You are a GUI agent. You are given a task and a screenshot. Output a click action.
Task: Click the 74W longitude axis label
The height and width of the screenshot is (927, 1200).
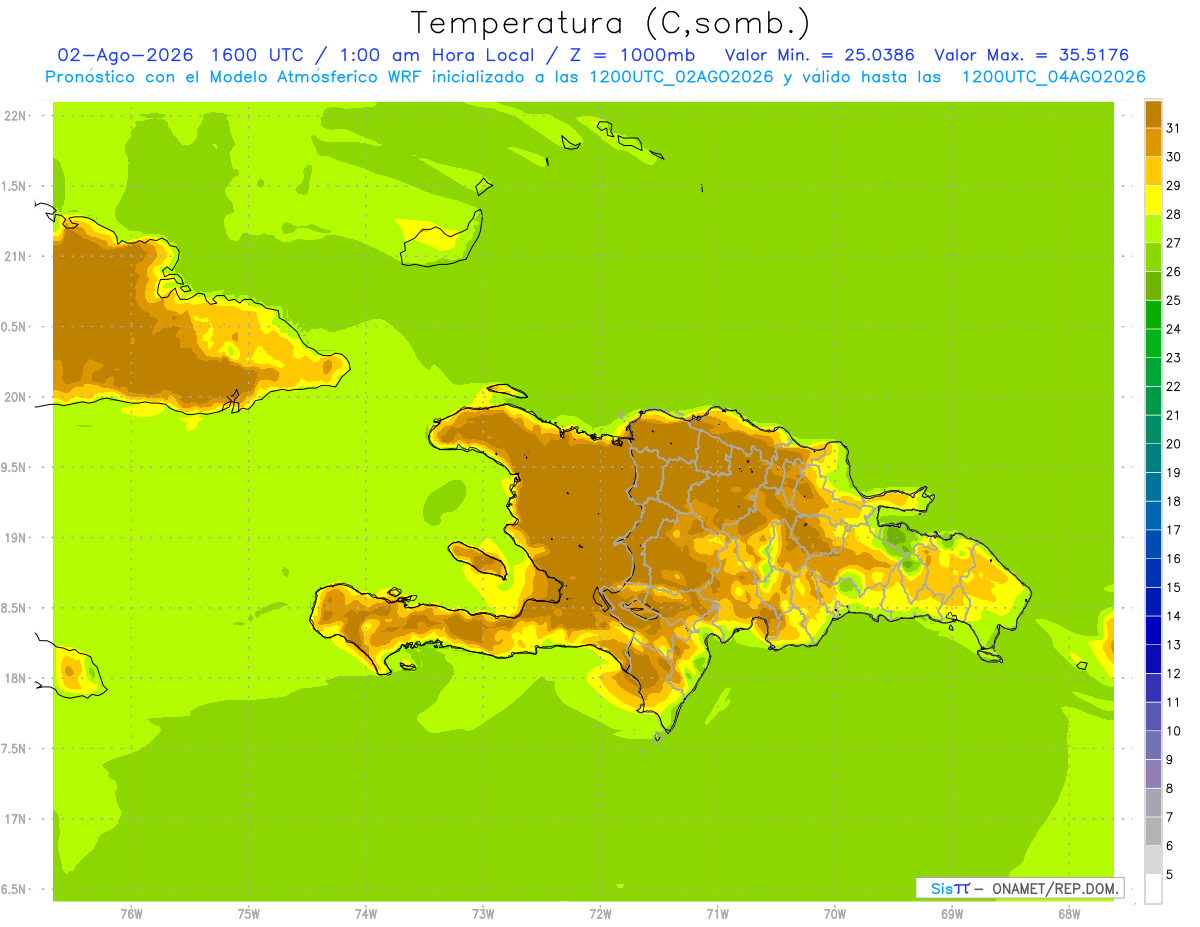[365, 914]
